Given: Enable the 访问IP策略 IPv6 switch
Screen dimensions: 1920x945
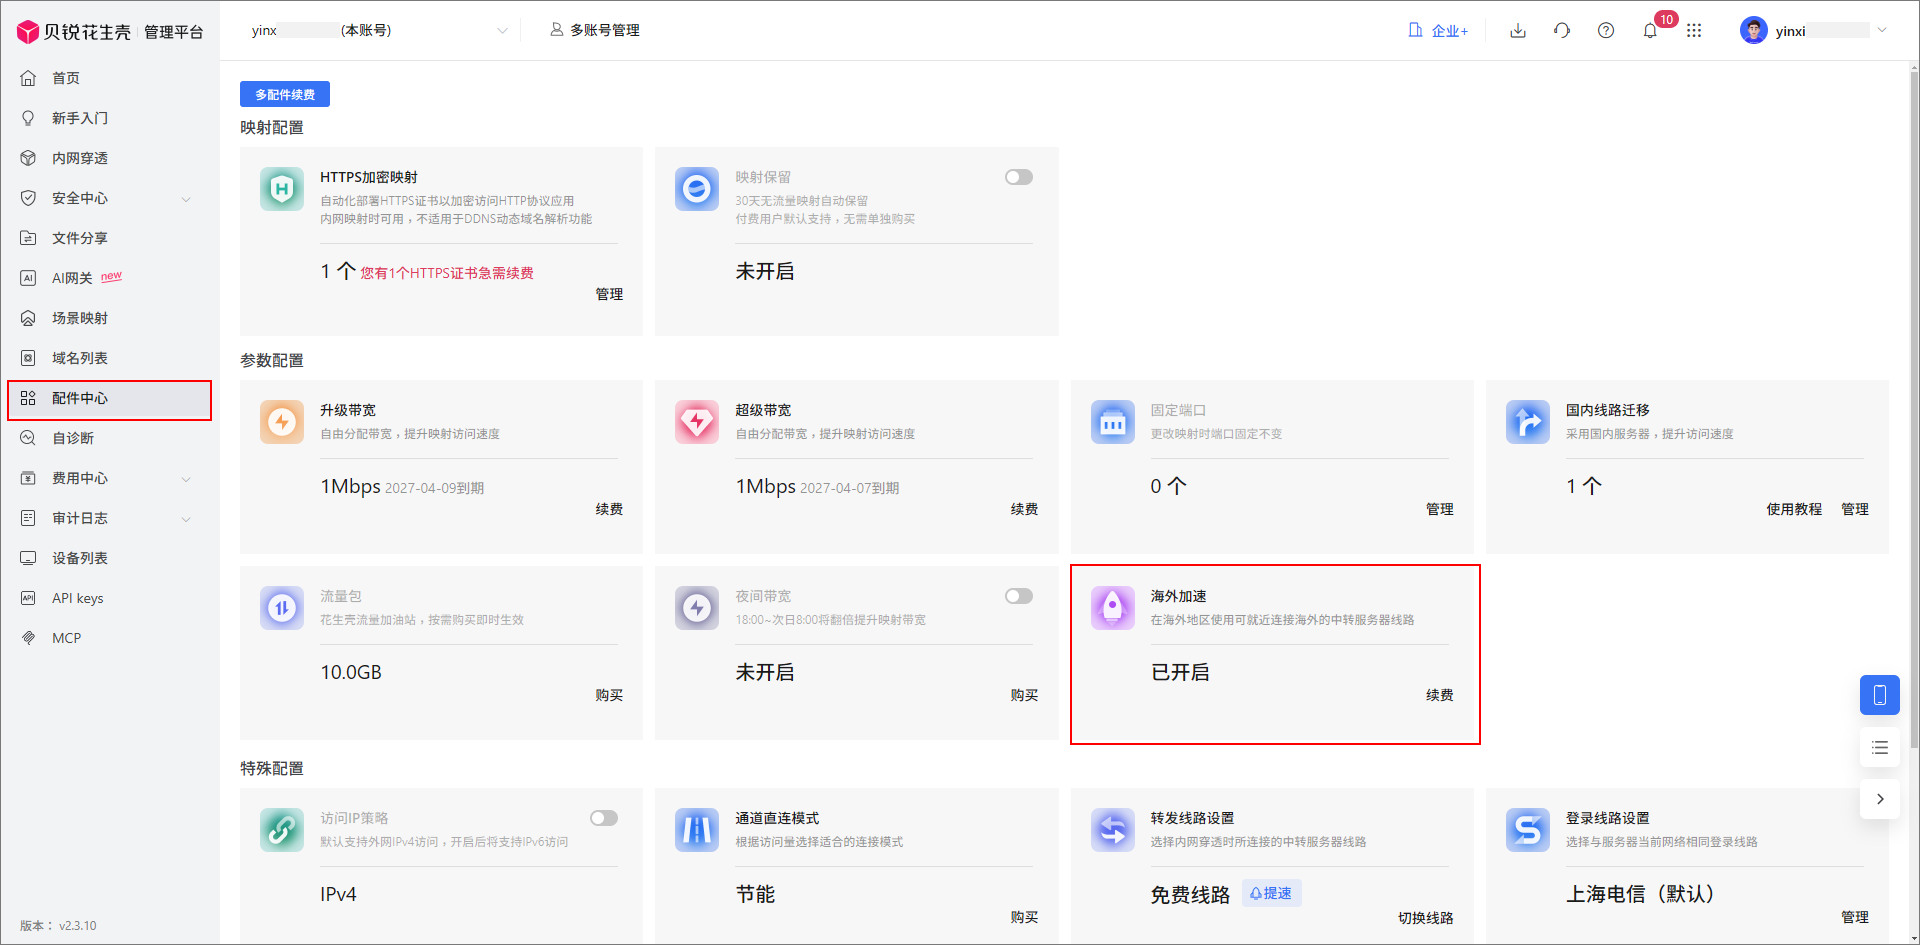Looking at the screenshot, I should tap(603, 817).
